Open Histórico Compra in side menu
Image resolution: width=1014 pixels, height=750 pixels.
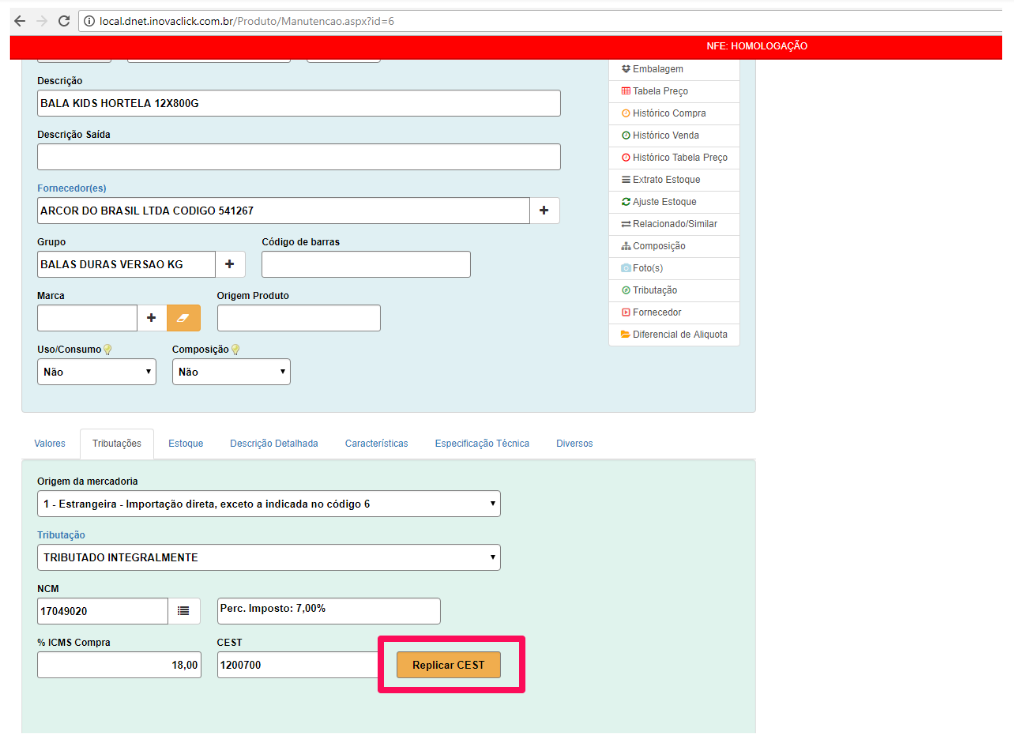tap(668, 113)
